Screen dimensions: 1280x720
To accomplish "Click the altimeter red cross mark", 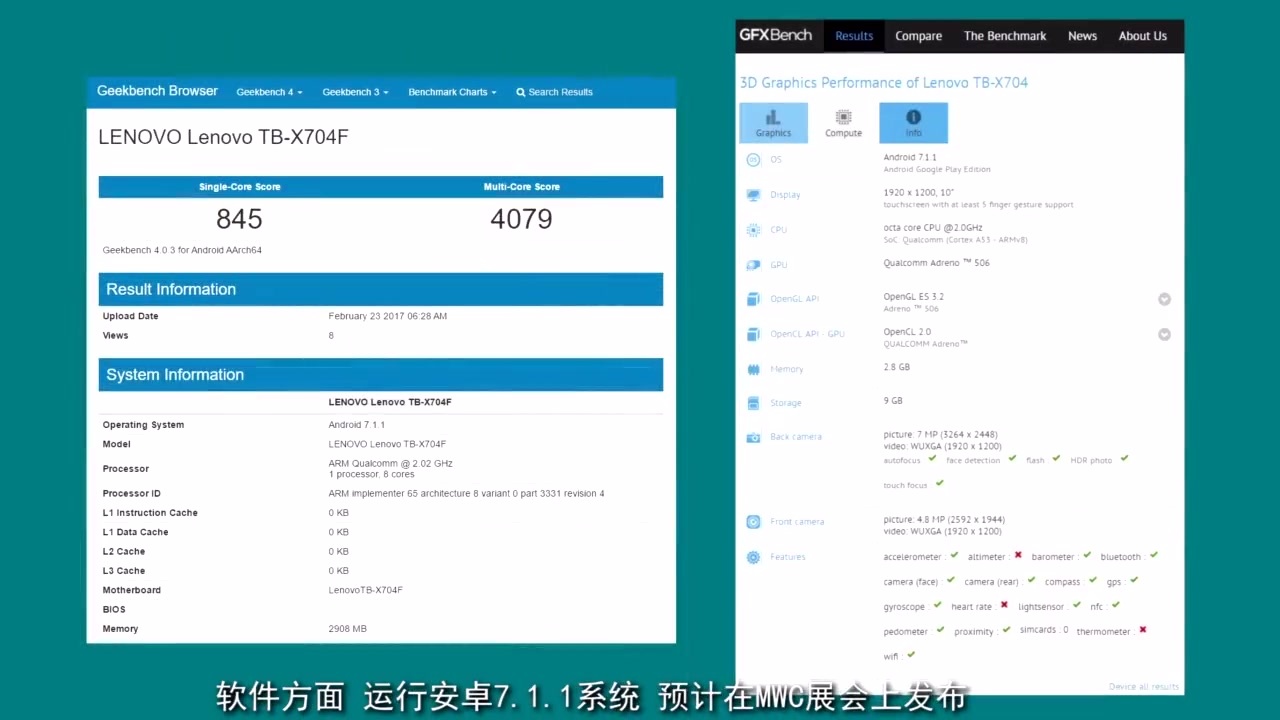I will pos(1018,555).
